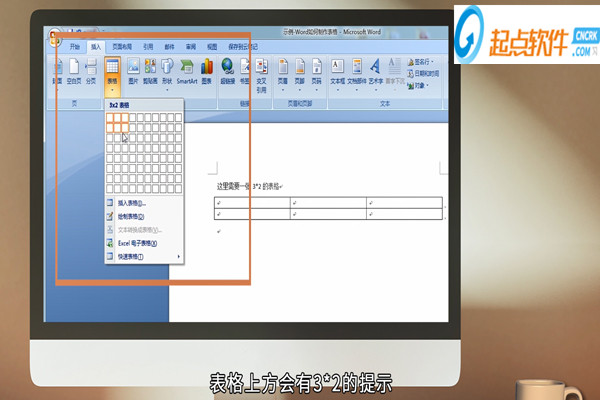Add a bookmark with 书签
This screenshot has height=400, width=600.
click(x=245, y=72)
